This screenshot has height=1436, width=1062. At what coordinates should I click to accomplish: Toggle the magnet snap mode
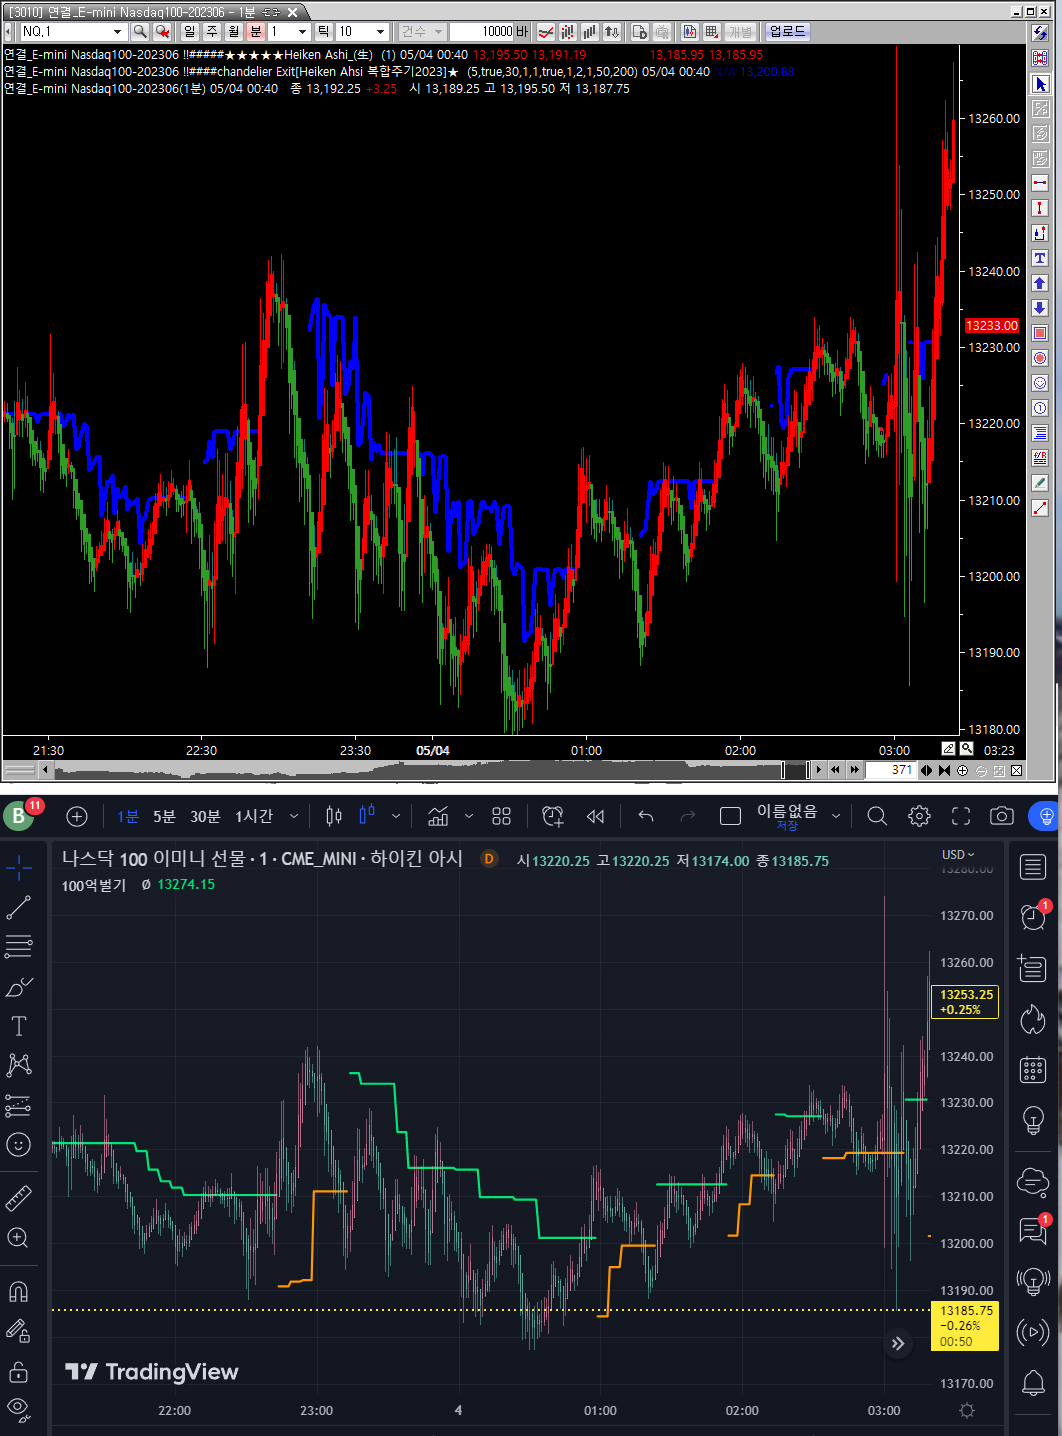pos(19,1291)
